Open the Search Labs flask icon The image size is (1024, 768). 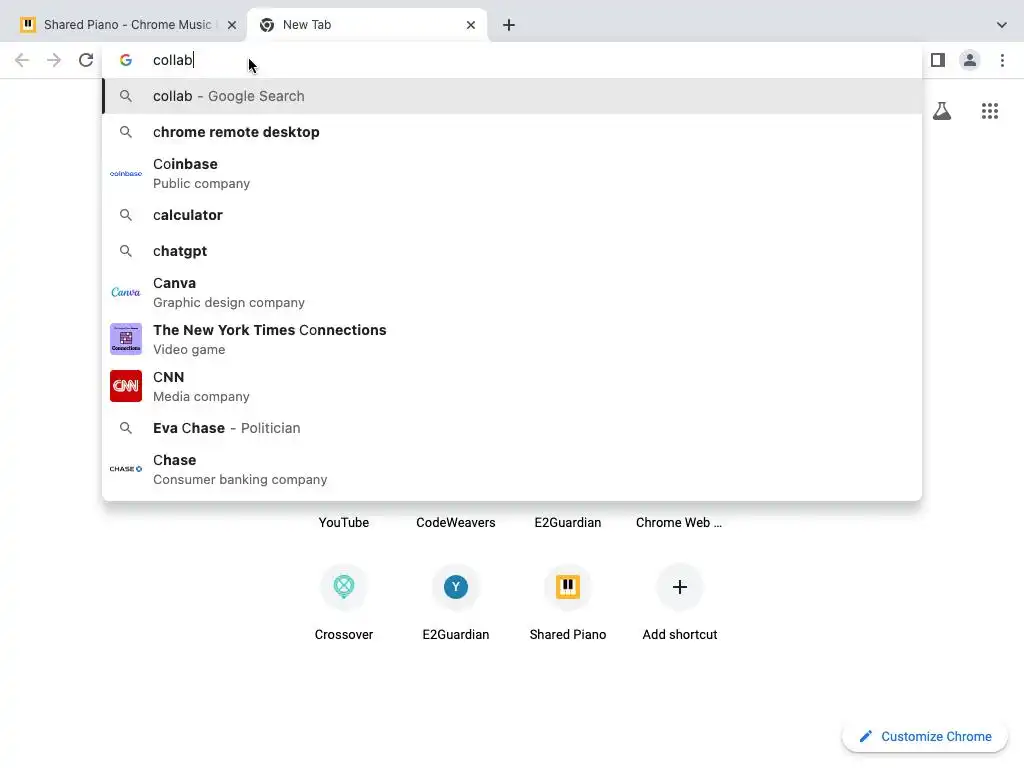coord(942,111)
